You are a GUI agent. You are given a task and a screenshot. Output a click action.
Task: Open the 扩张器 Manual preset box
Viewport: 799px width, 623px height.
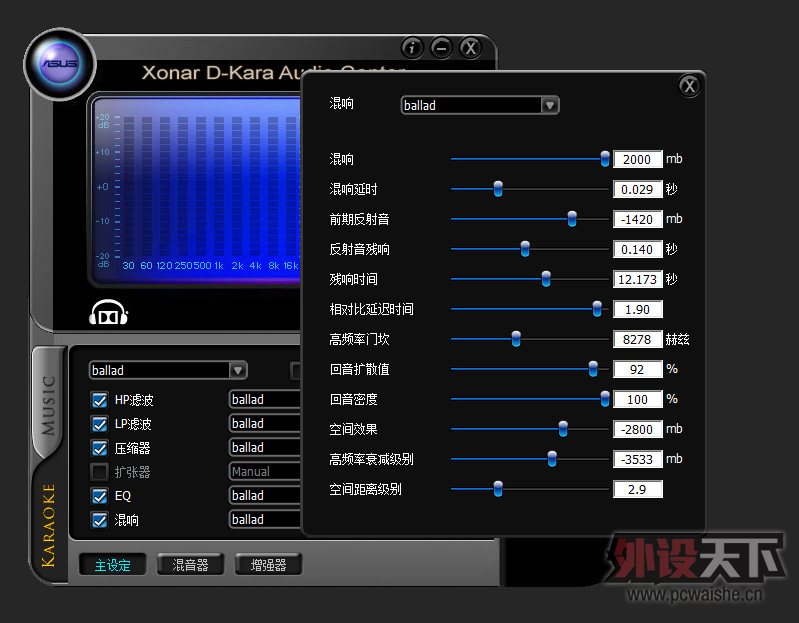tap(265, 471)
